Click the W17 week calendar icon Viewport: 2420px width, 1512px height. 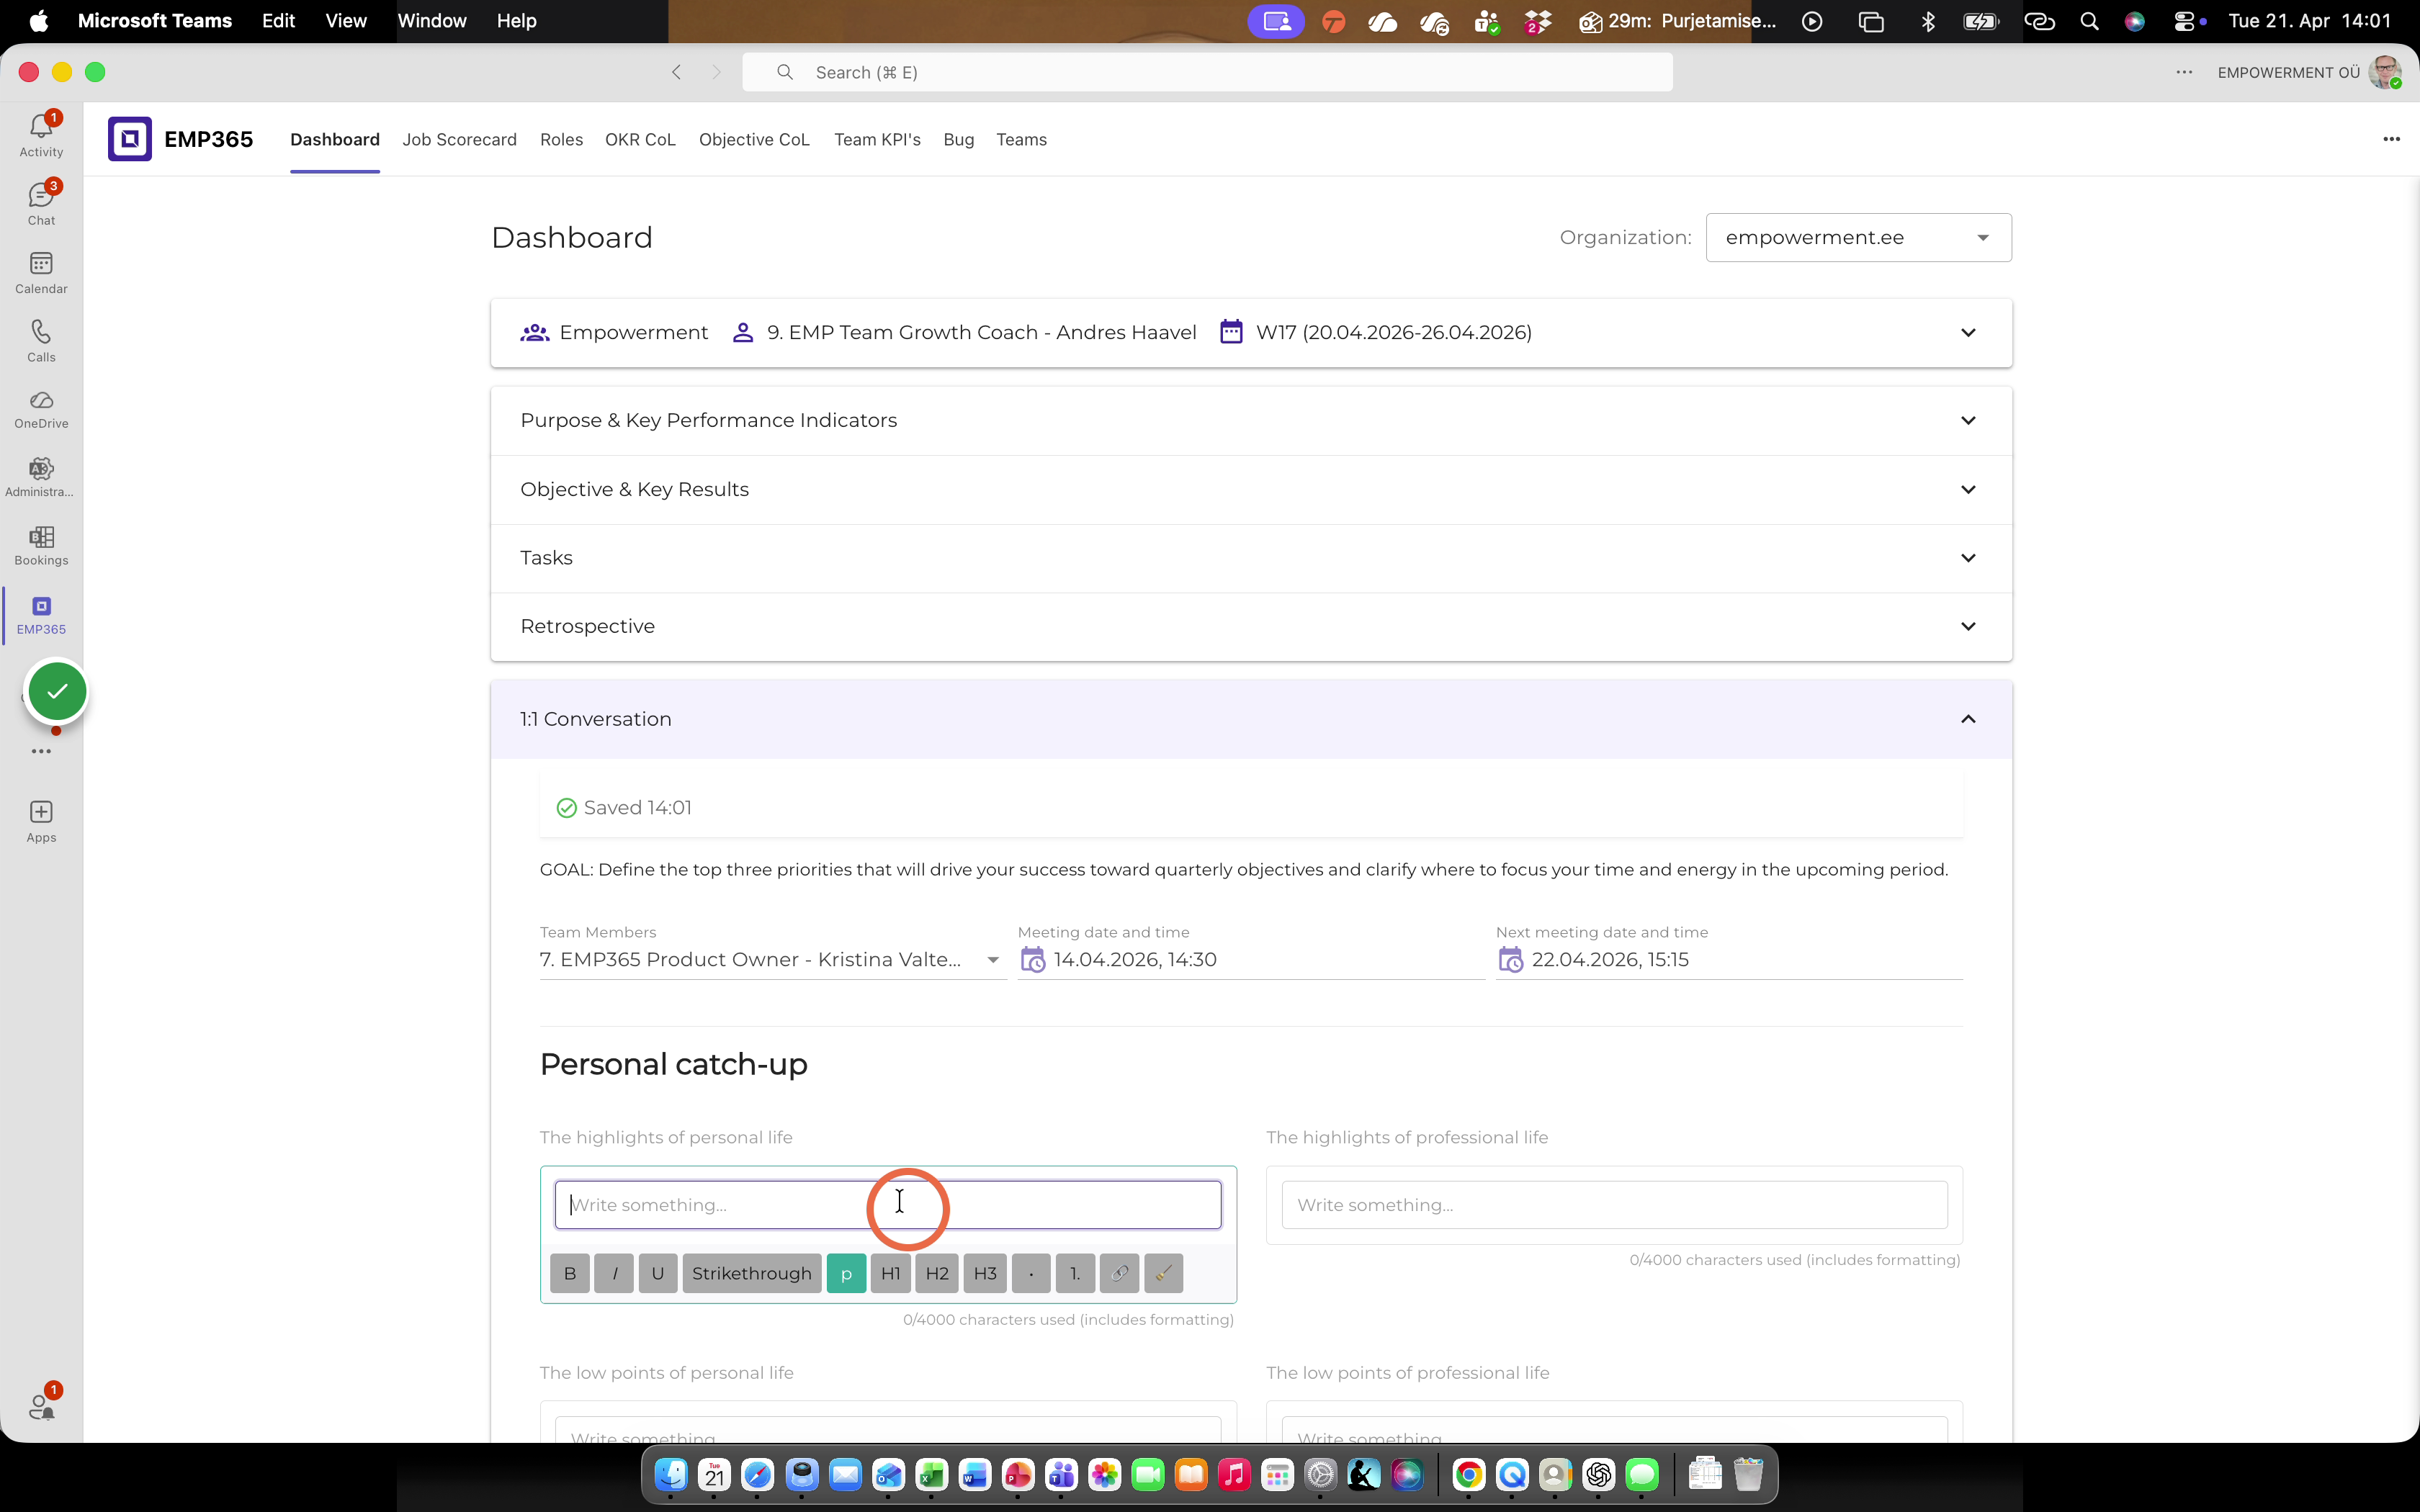pos(1231,332)
